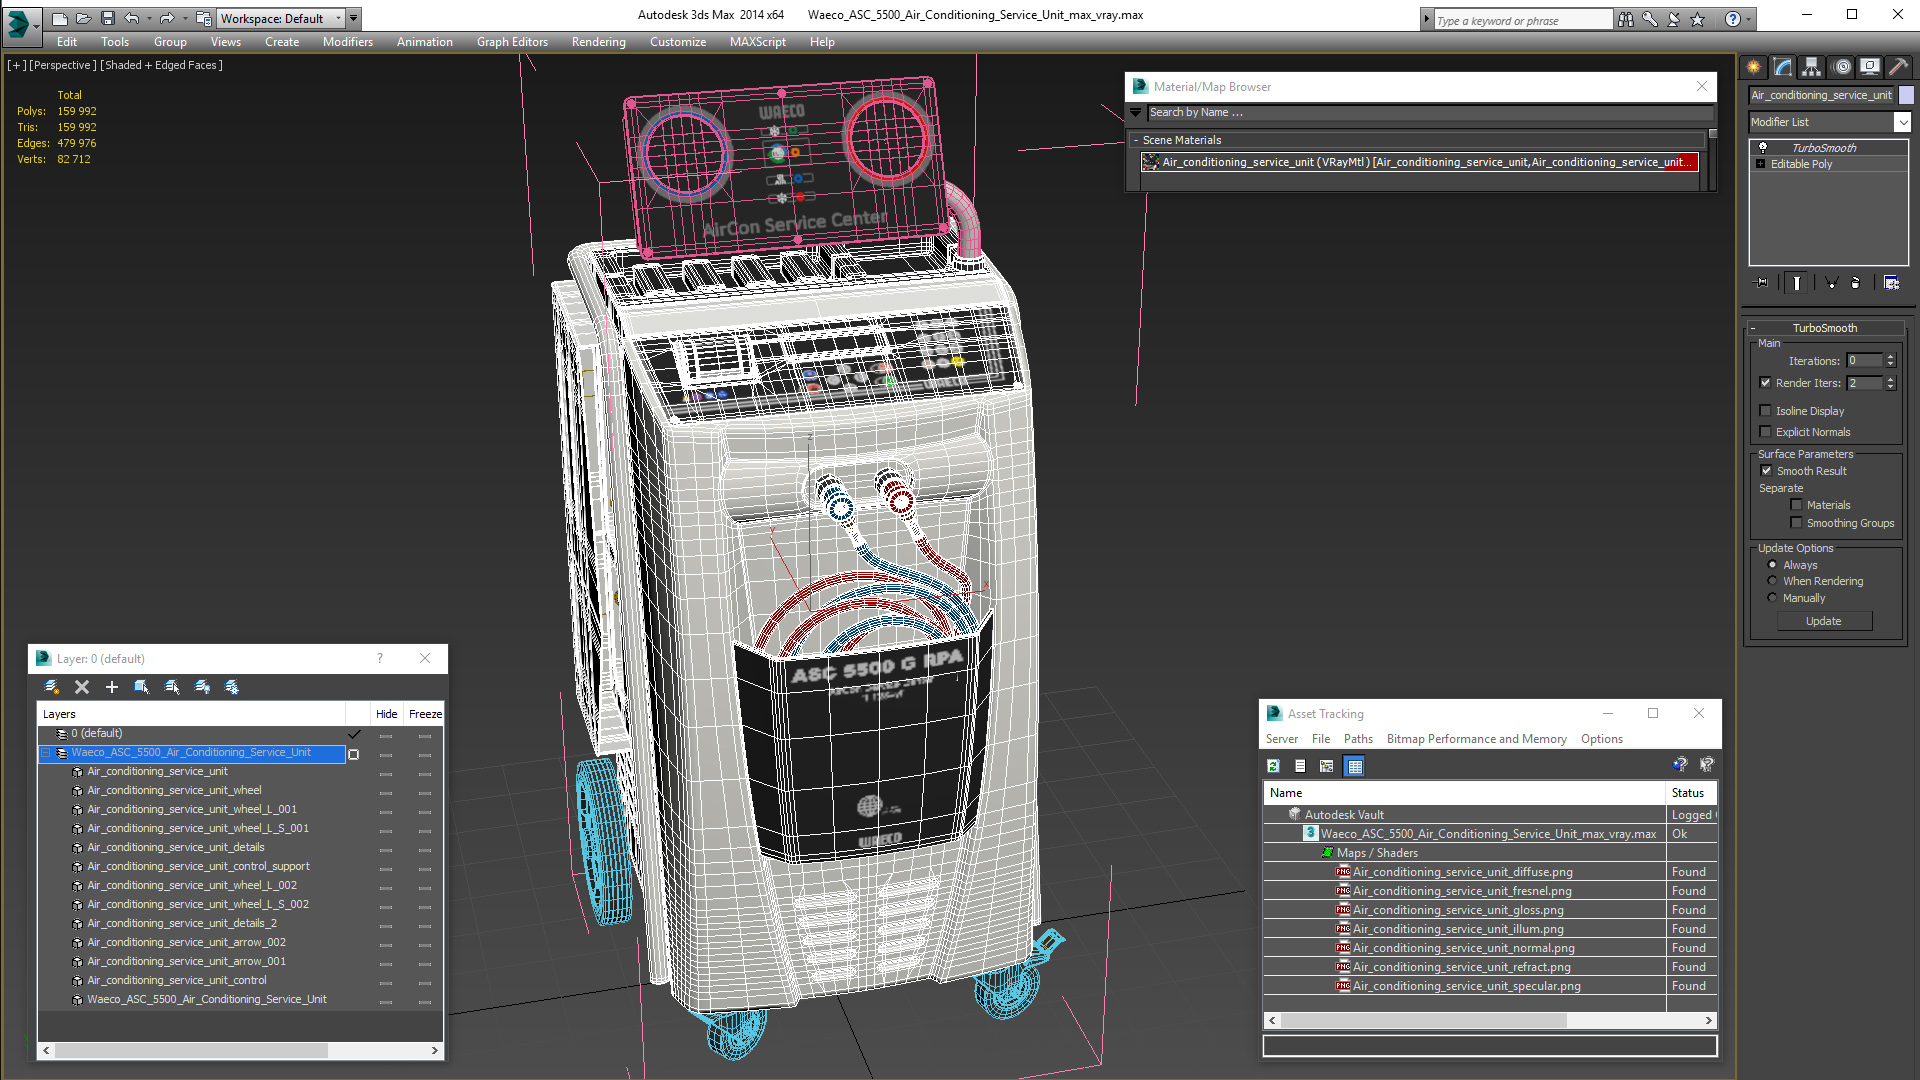The image size is (1920, 1080).
Task: Enable Separate by Materials checkbox
Action: coord(1797,505)
